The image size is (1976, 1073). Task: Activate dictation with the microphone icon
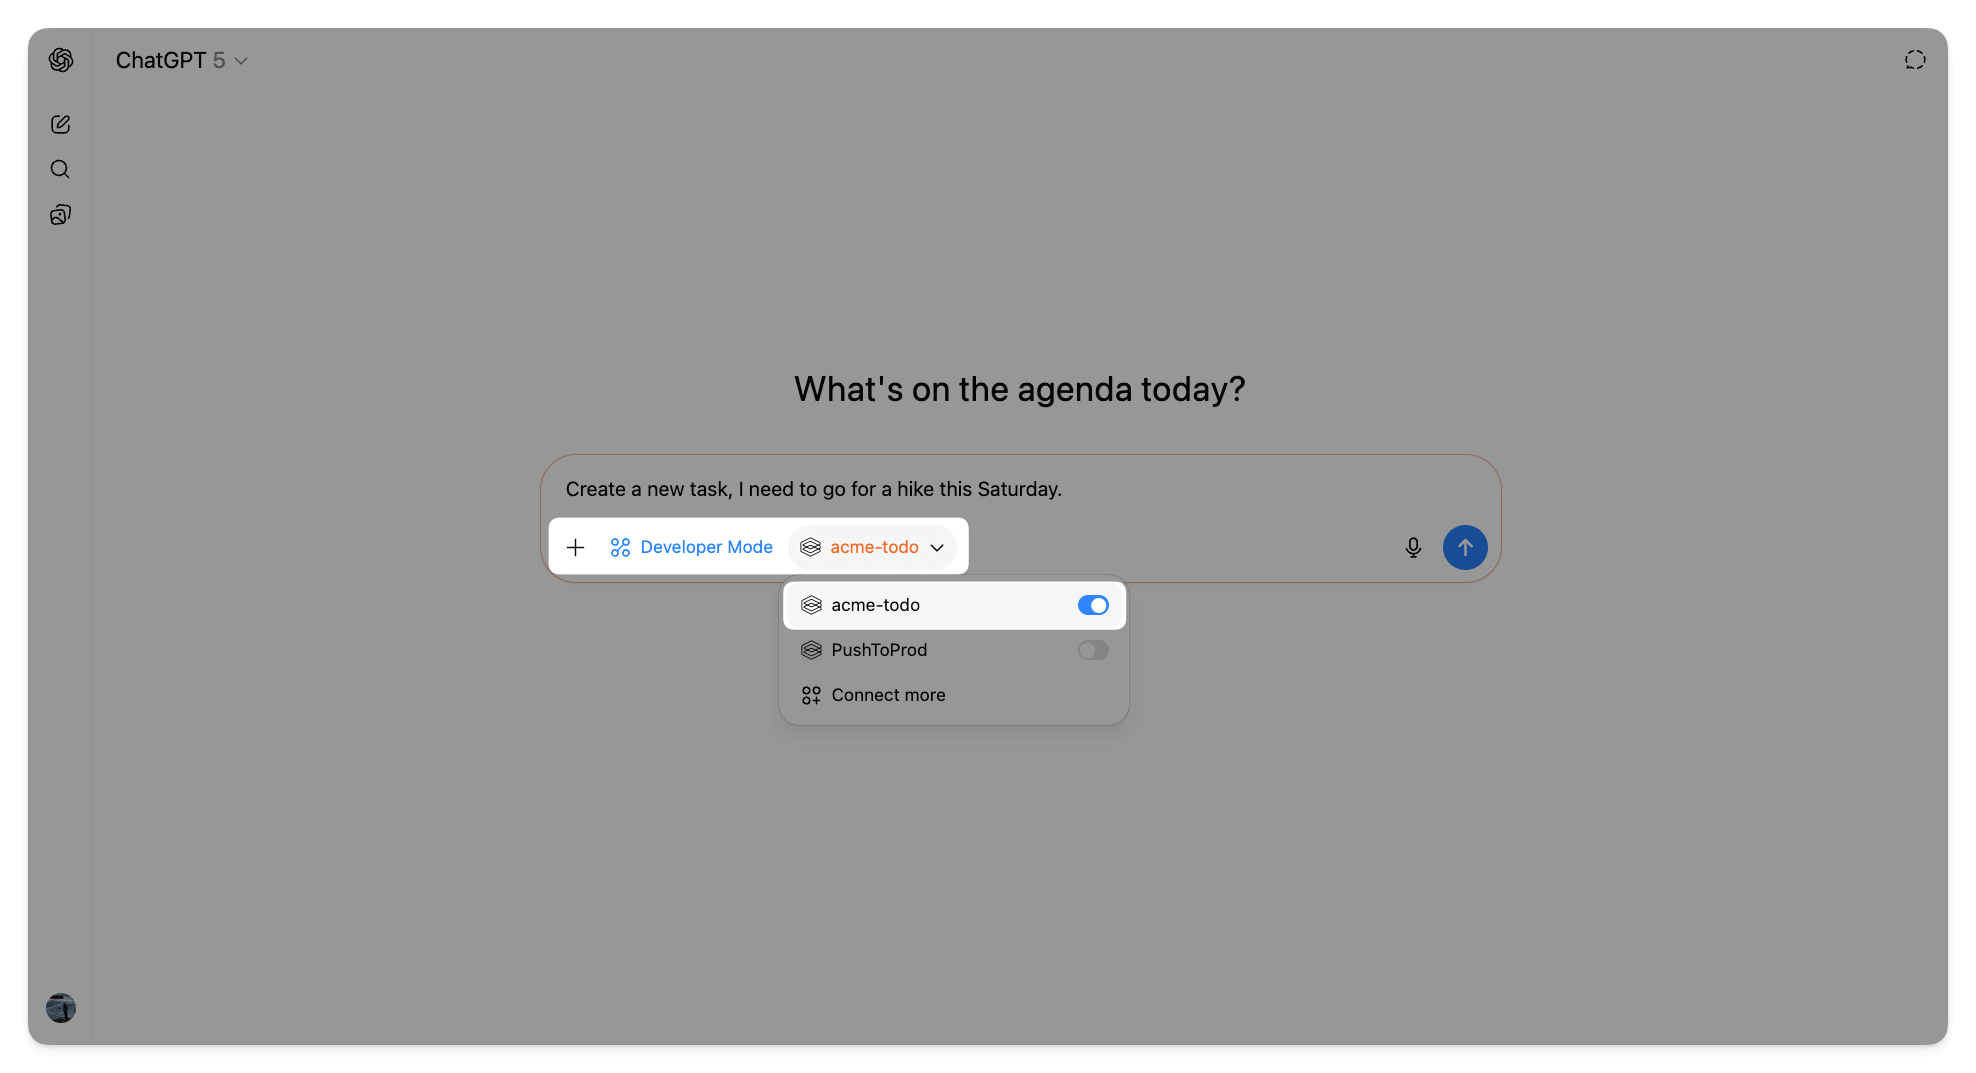coord(1413,547)
